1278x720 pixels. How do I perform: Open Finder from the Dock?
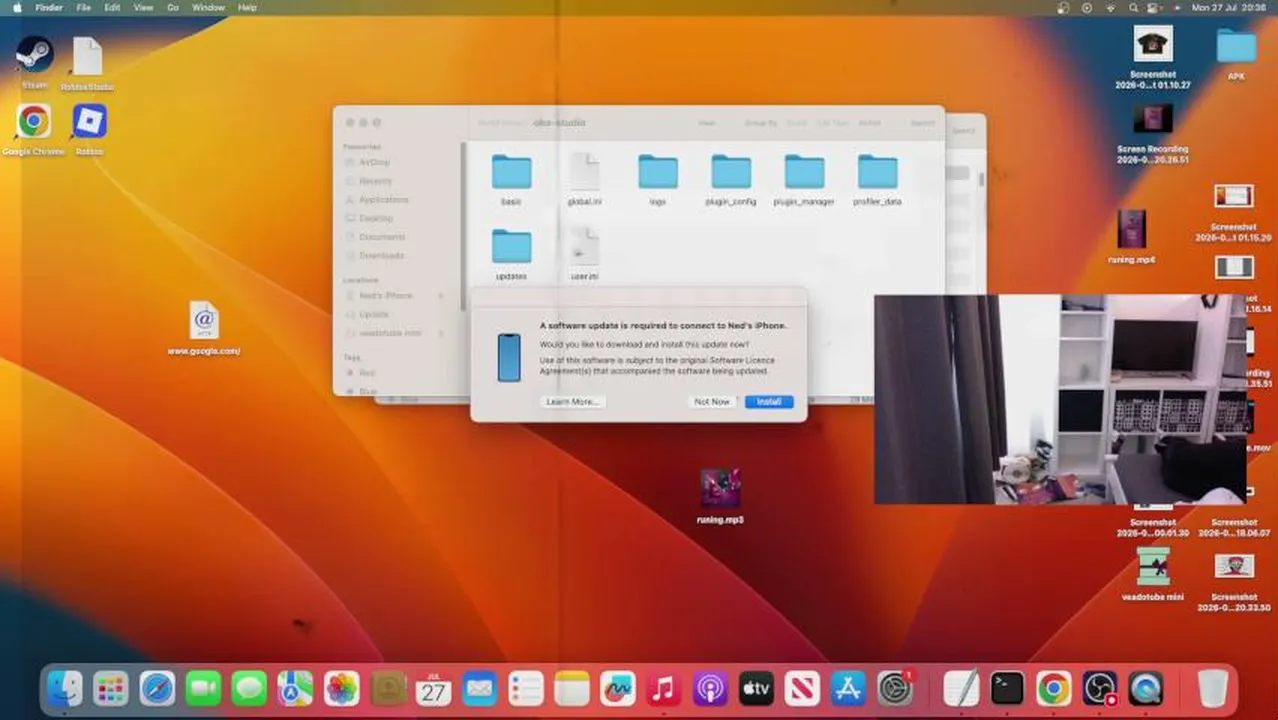click(x=65, y=688)
